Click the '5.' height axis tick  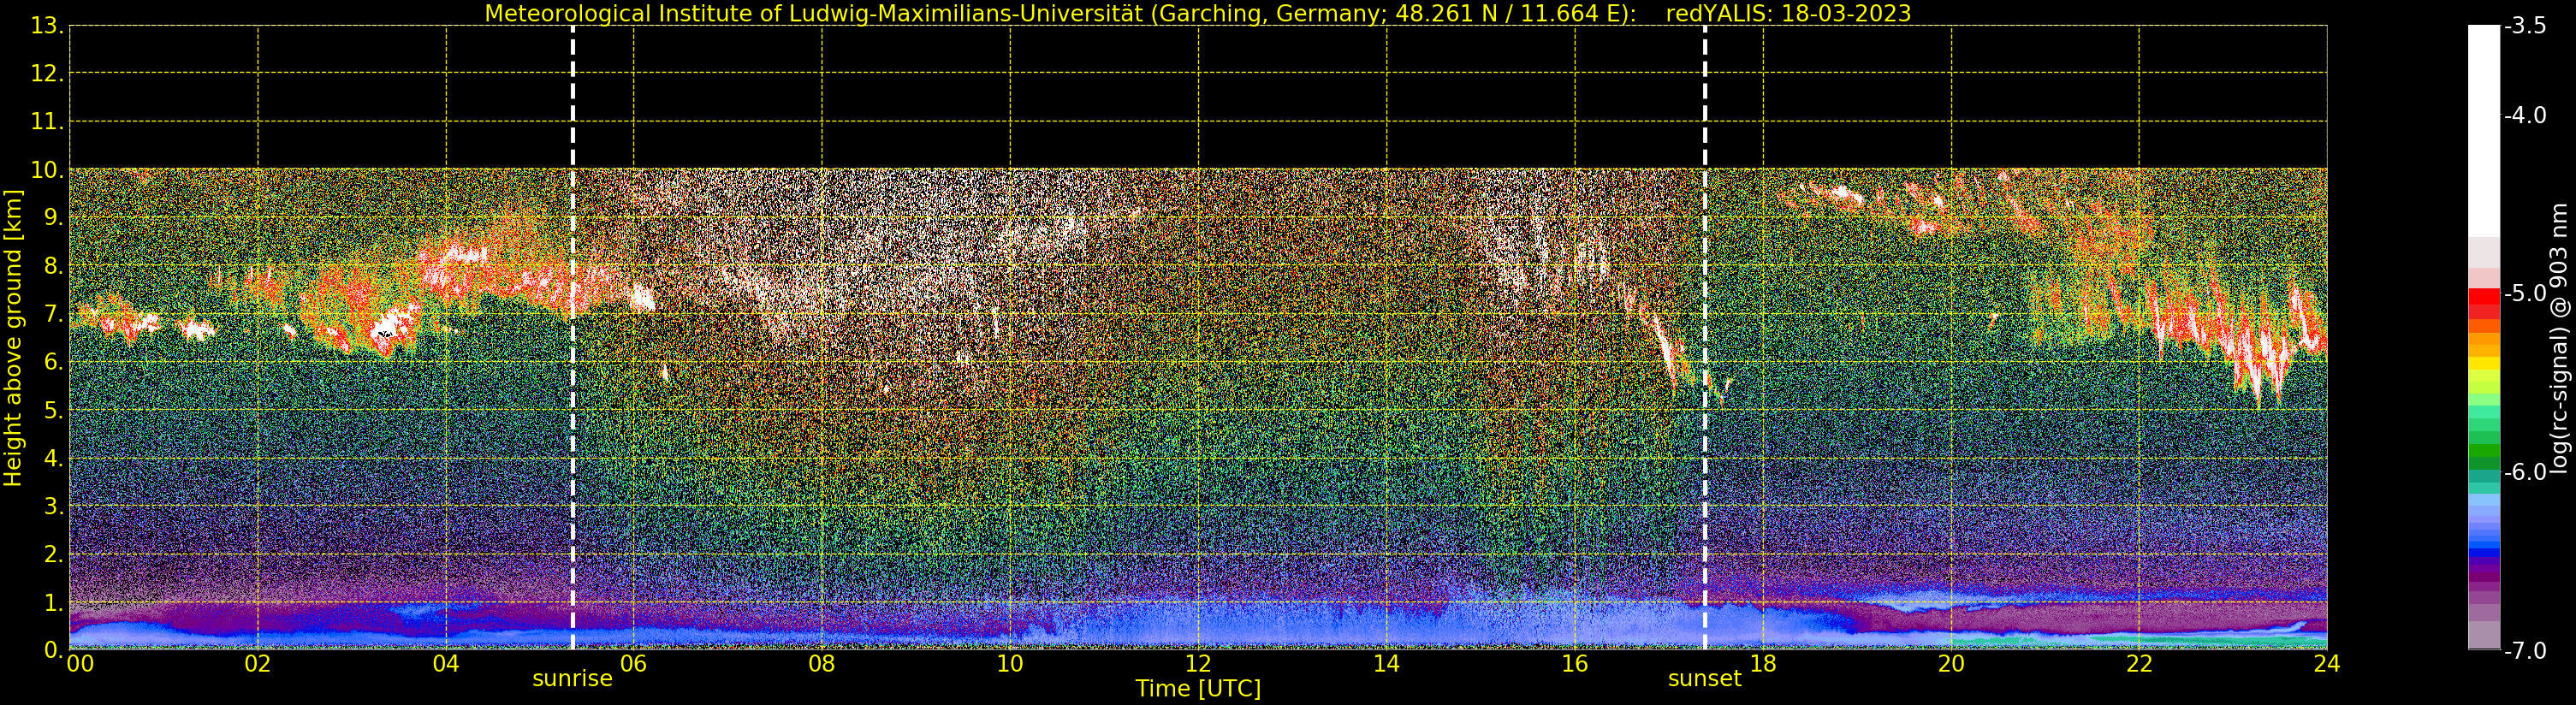point(53,410)
